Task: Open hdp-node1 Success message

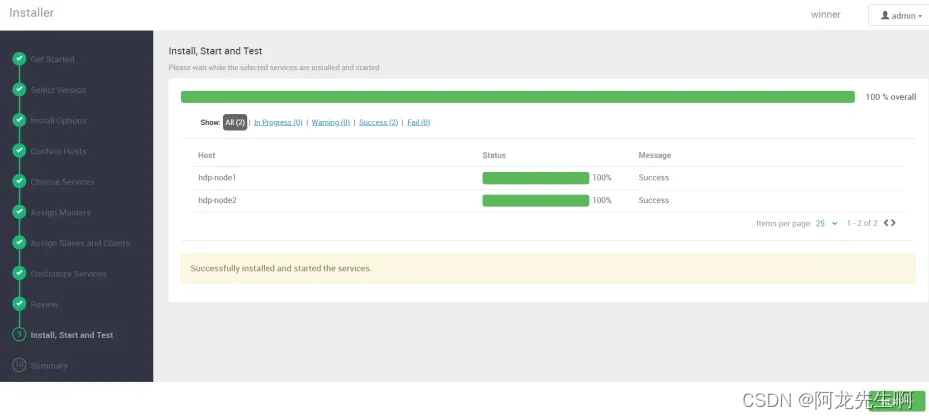Action: (653, 177)
